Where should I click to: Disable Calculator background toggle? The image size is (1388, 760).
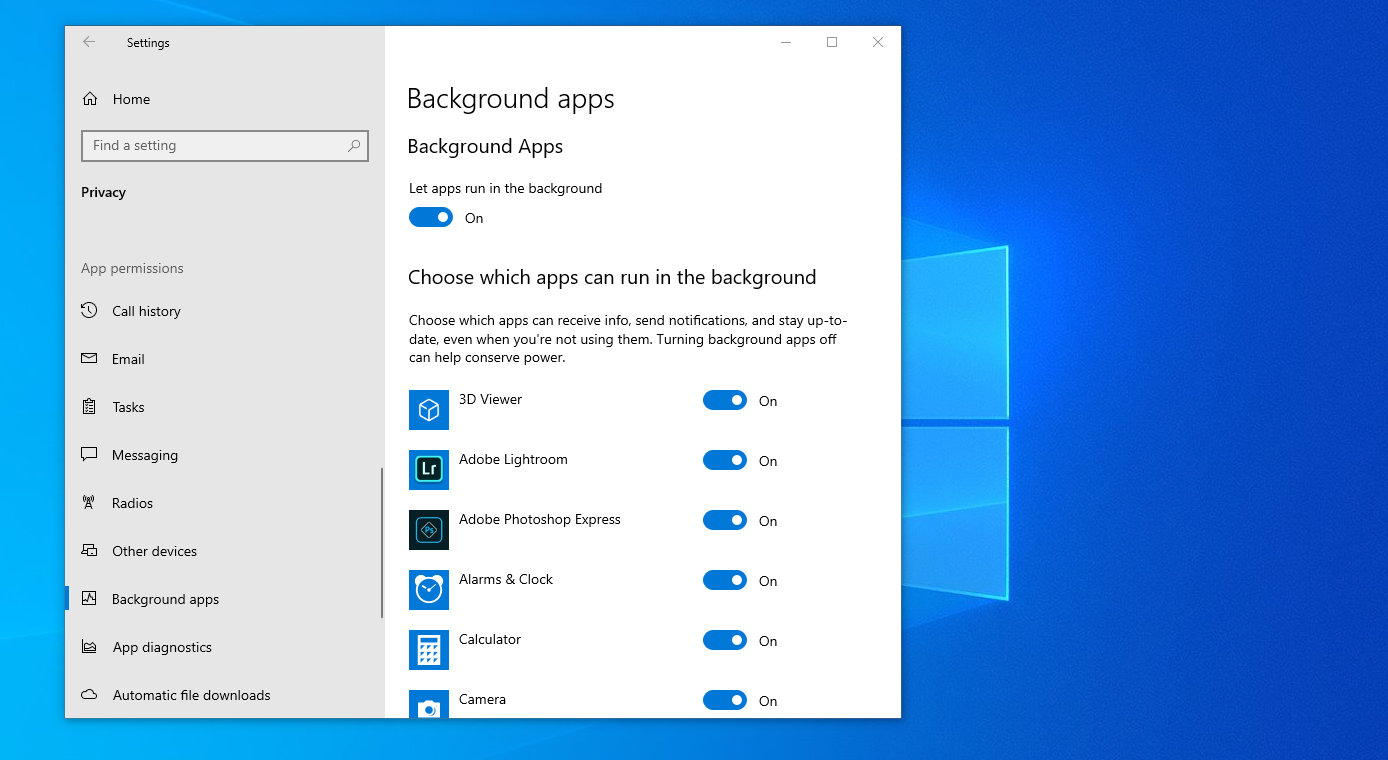coord(725,641)
